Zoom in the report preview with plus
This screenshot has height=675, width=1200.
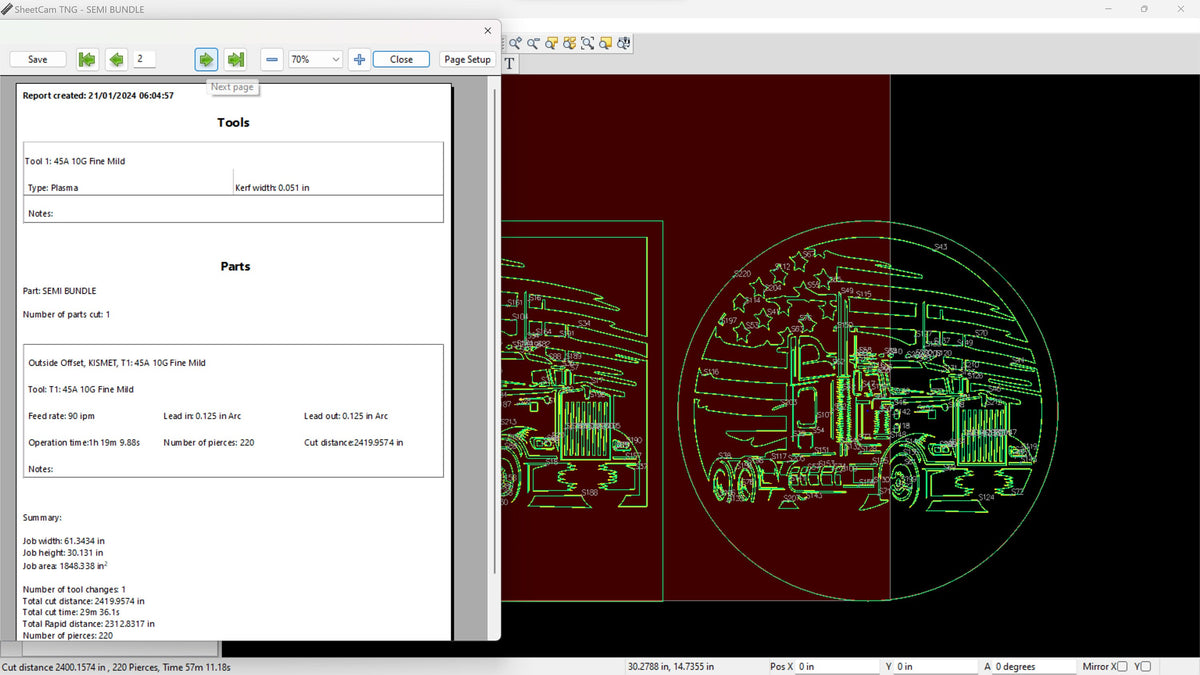pos(359,60)
